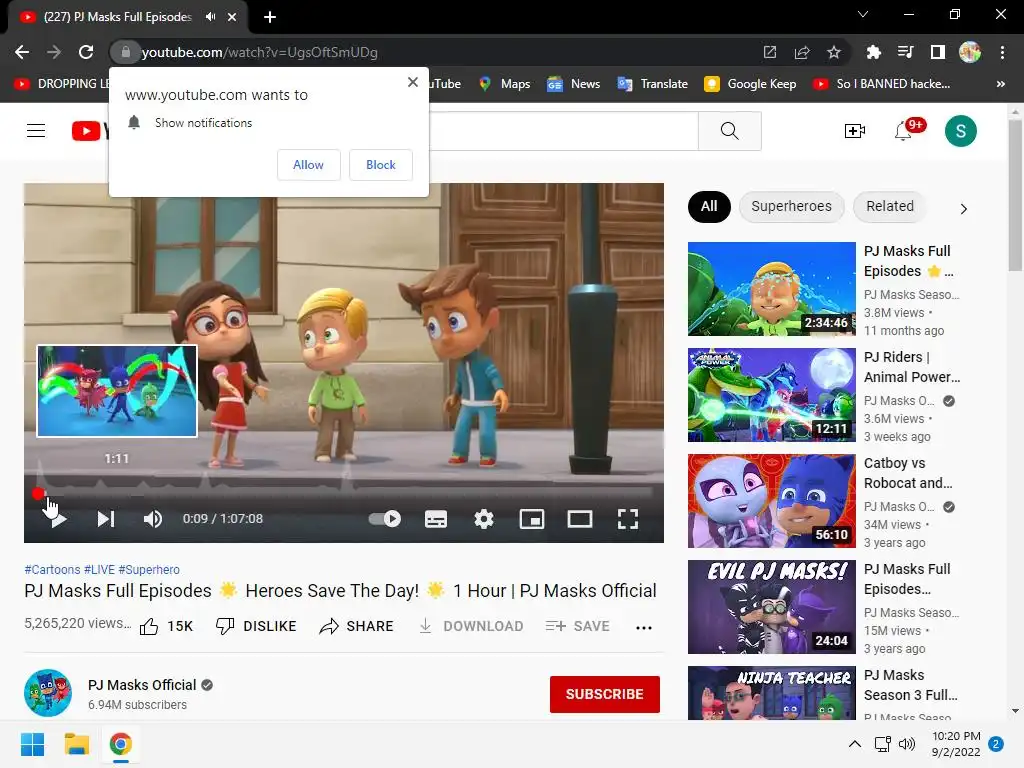
Task: Click the Create video camera icon
Action: click(855, 131)
